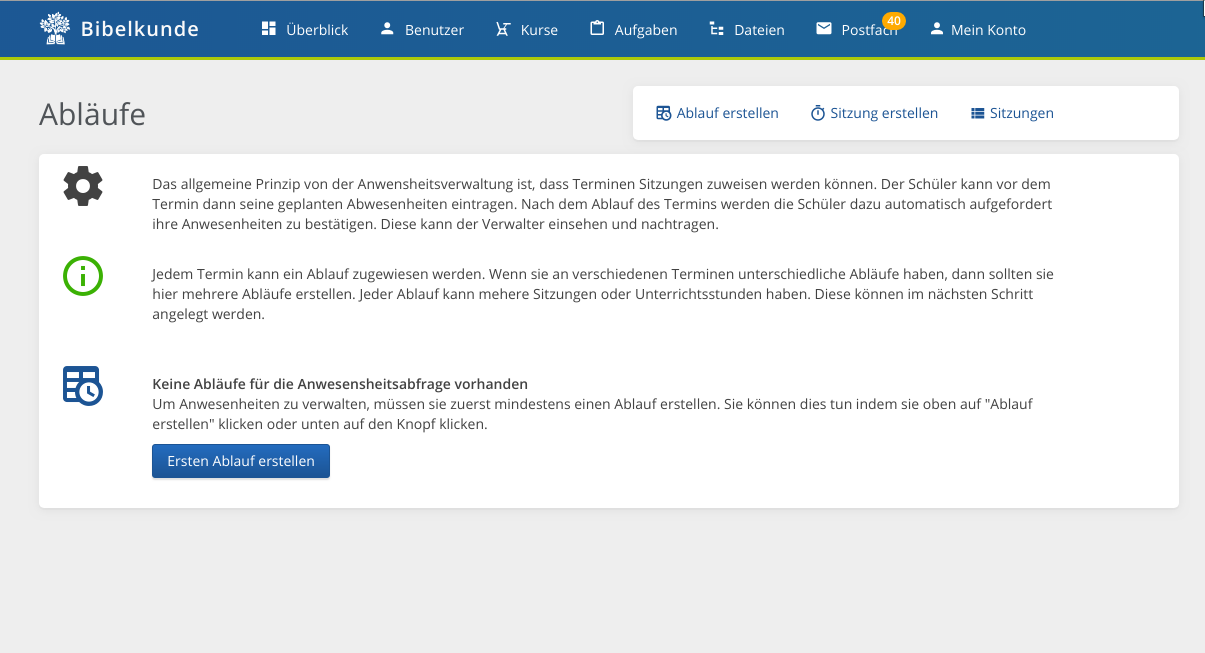Click the Bibelkunde brand title
The width and height of the screenshot is (1205, 653).
tap(139, 29)
